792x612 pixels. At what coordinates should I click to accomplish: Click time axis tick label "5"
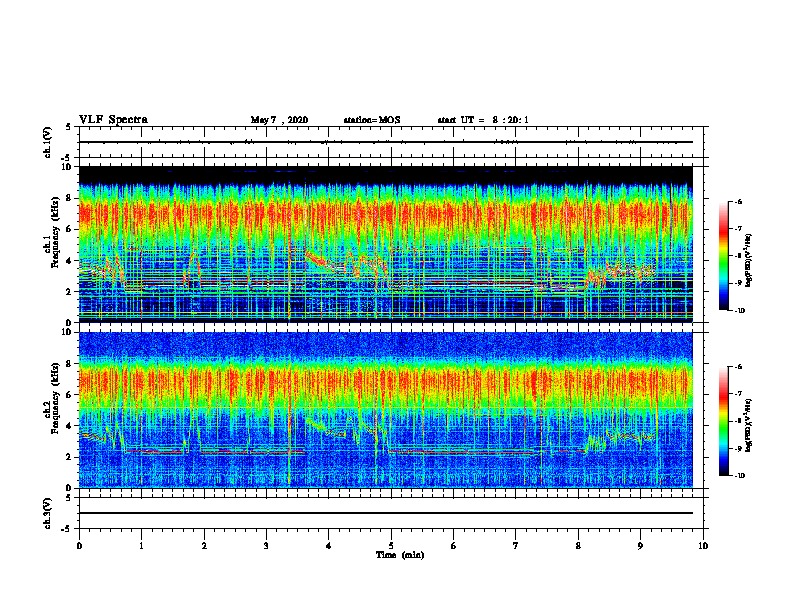pos(391,546)
